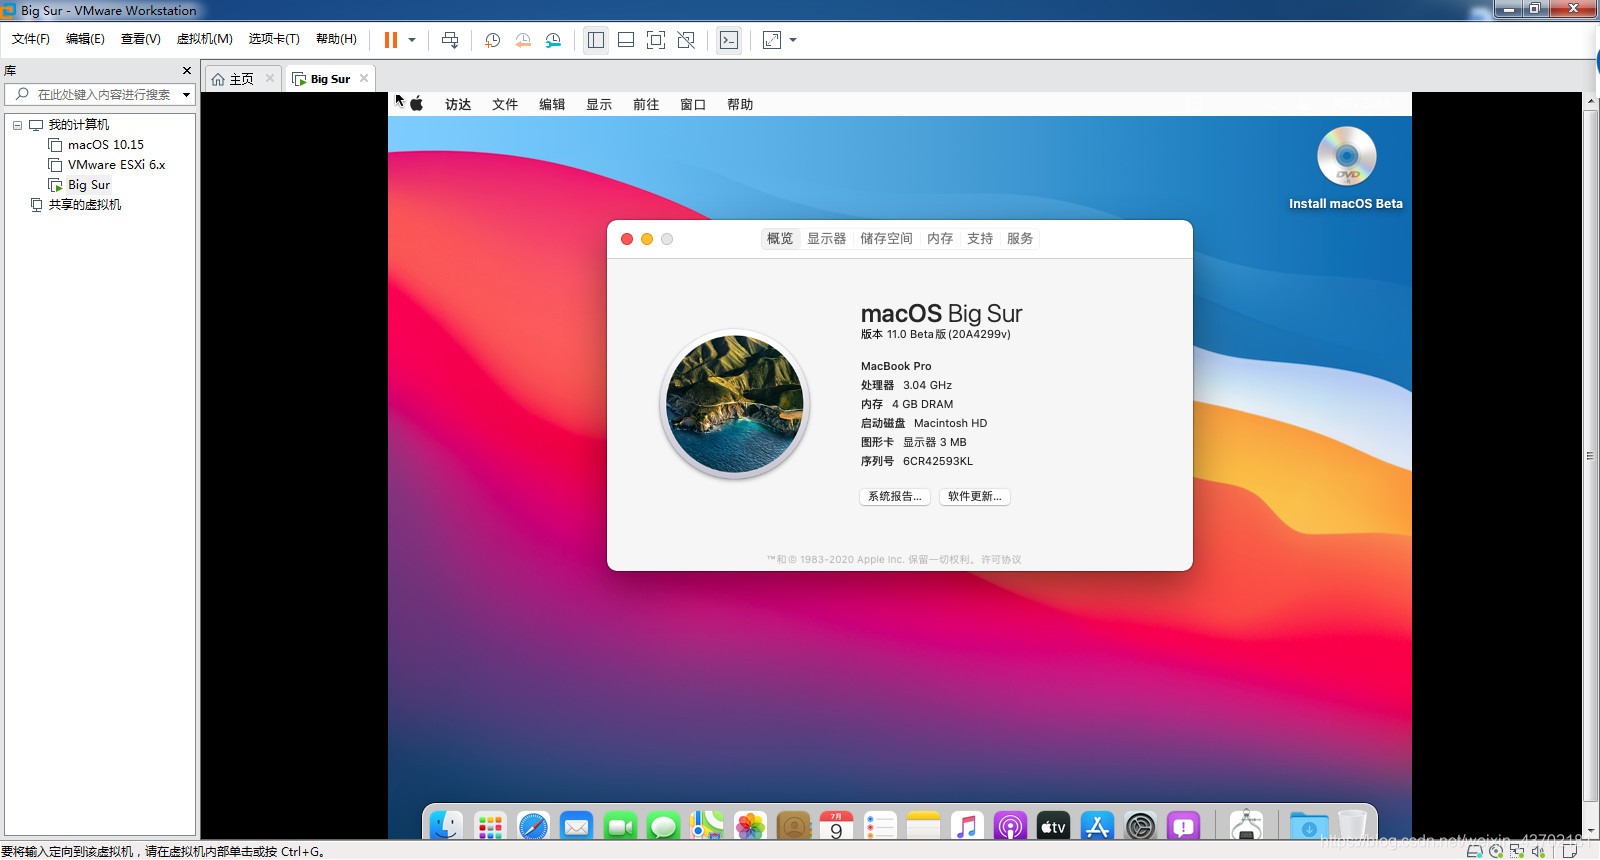Viewport: 1600px width, 860px height.
Task: Open the stretch display dropdown arrow
Action: click(x=793, y=40)
